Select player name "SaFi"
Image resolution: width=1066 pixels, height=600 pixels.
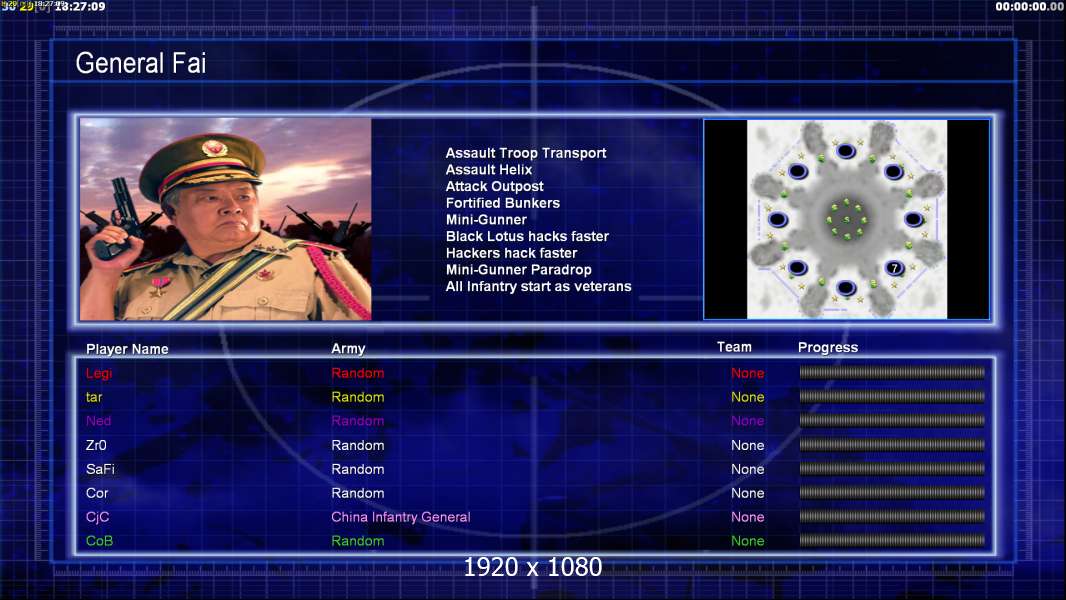click(100, 469)
